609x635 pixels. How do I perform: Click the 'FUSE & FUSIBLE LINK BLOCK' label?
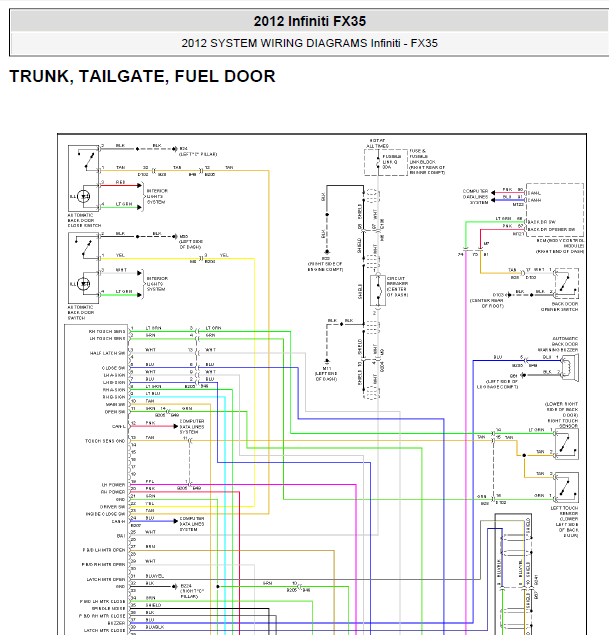427,162
